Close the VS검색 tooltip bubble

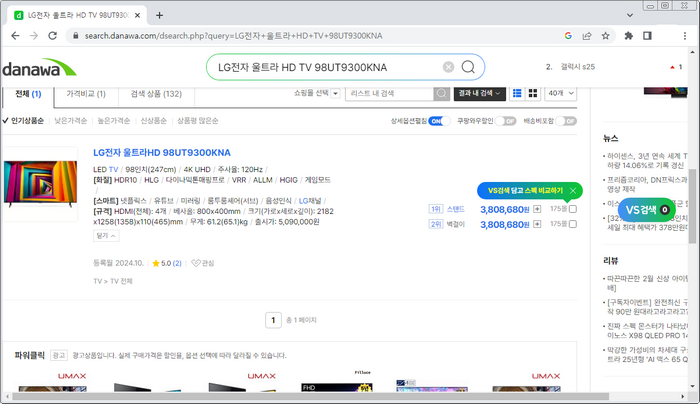(573, 191)
